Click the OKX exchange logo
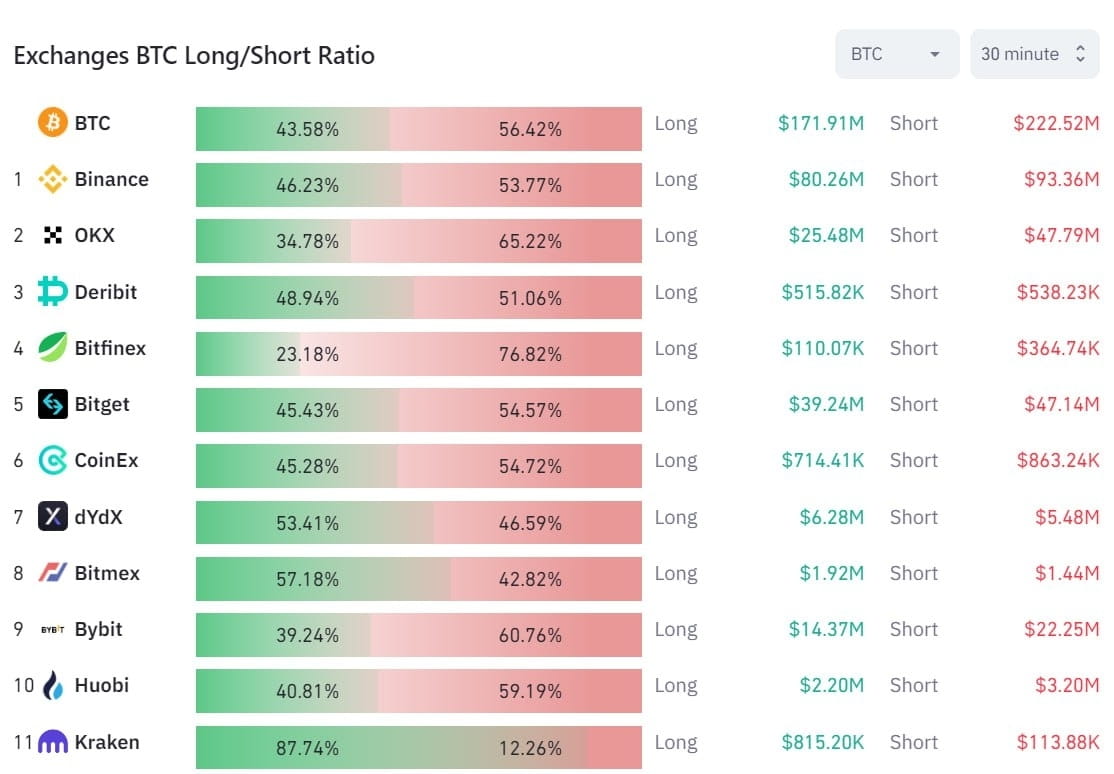 (x=52, y=236)
